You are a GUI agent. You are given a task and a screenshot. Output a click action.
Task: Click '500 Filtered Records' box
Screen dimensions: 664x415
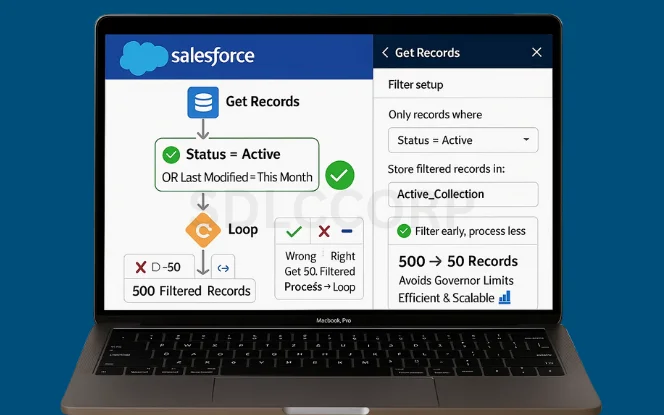pyautogui.click(x=190, y=291)
